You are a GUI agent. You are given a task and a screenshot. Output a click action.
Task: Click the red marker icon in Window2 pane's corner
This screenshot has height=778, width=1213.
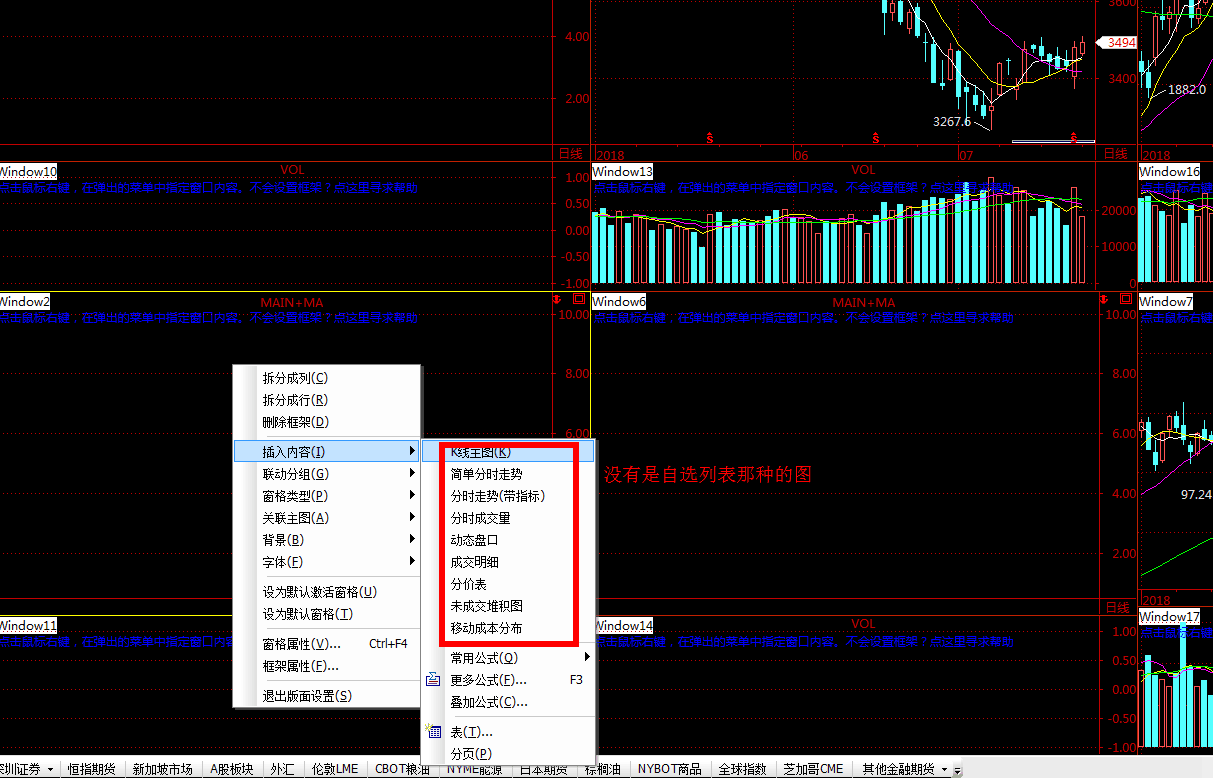click(559, 299)
